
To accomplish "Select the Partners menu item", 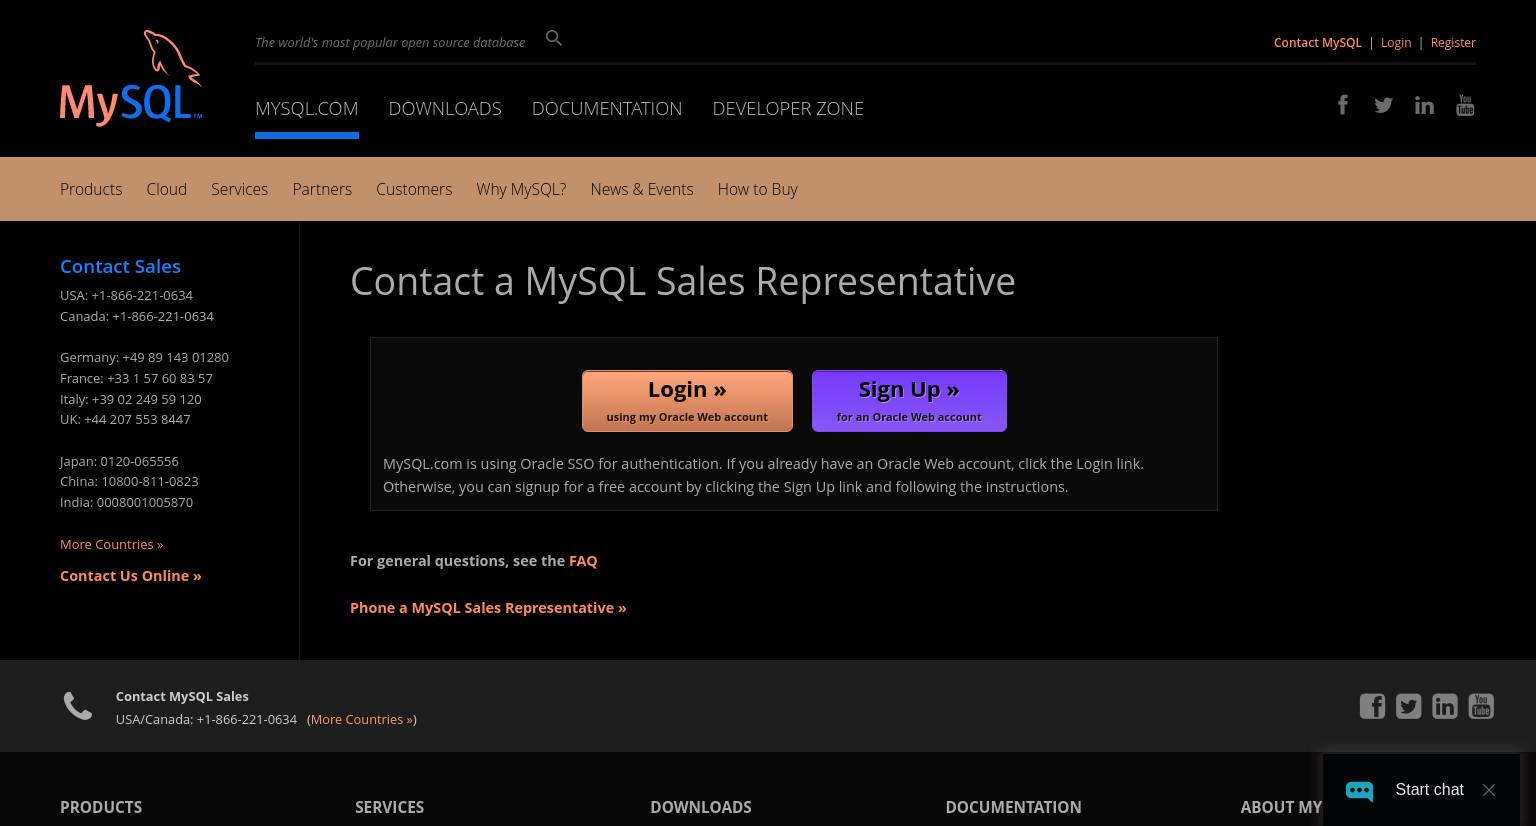I will pos(322,189).
